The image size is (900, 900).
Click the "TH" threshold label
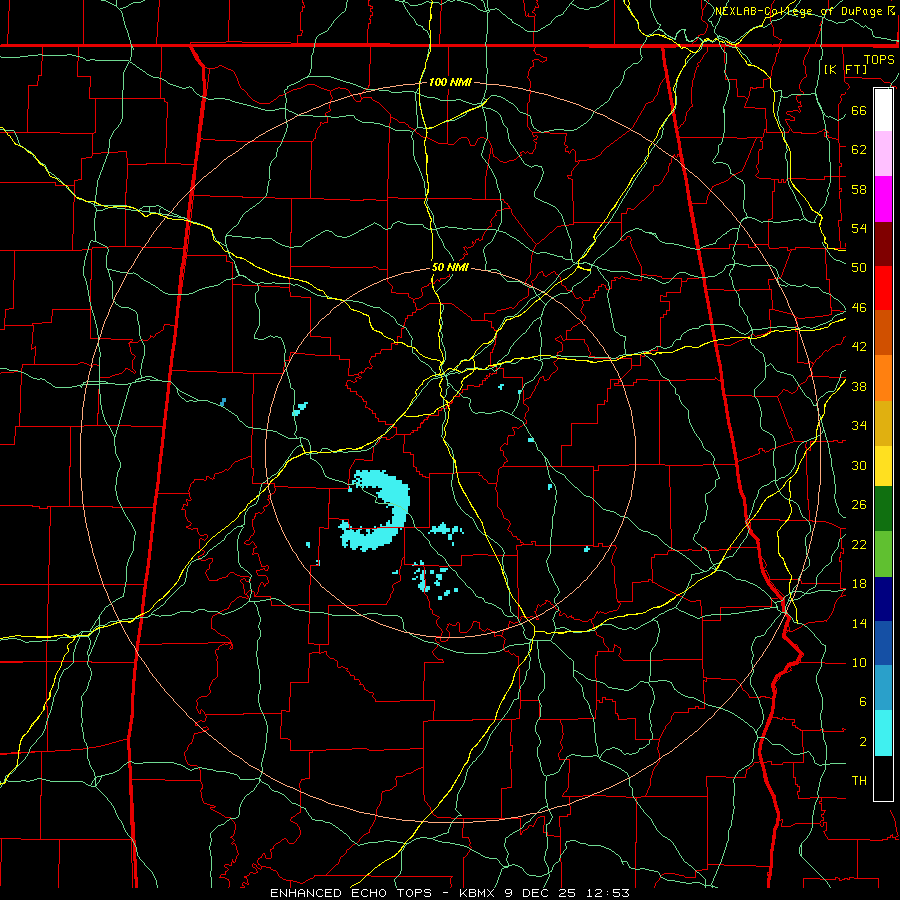[859, 781]
